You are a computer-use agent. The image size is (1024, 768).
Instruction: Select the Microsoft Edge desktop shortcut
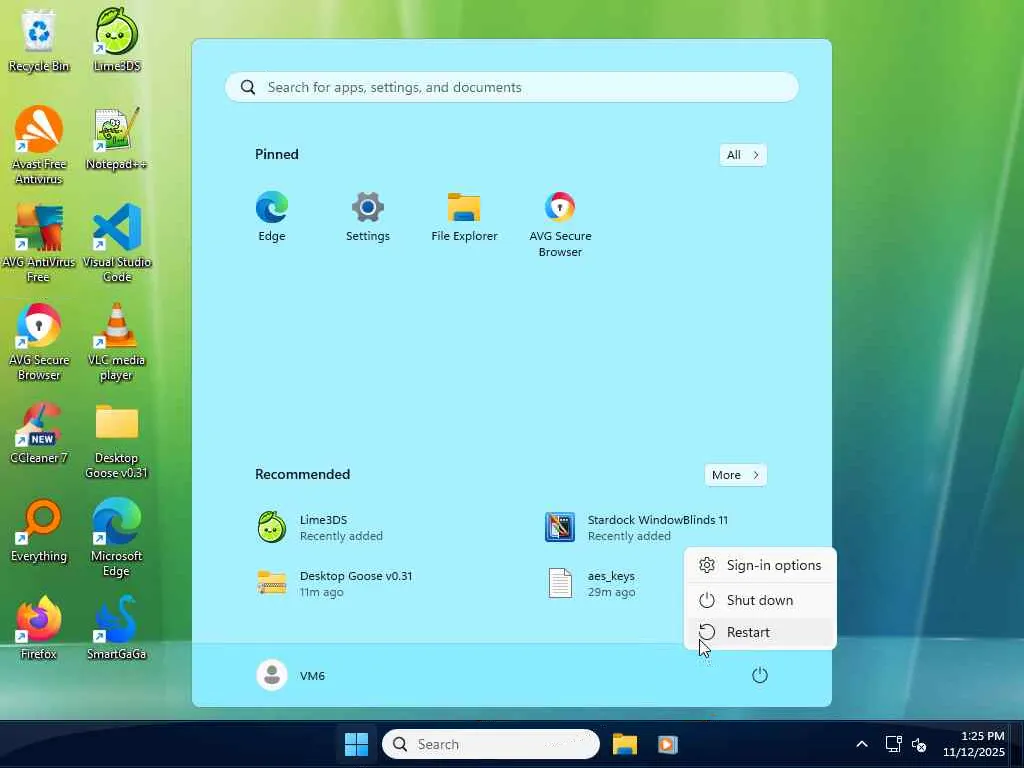[116, 537]
